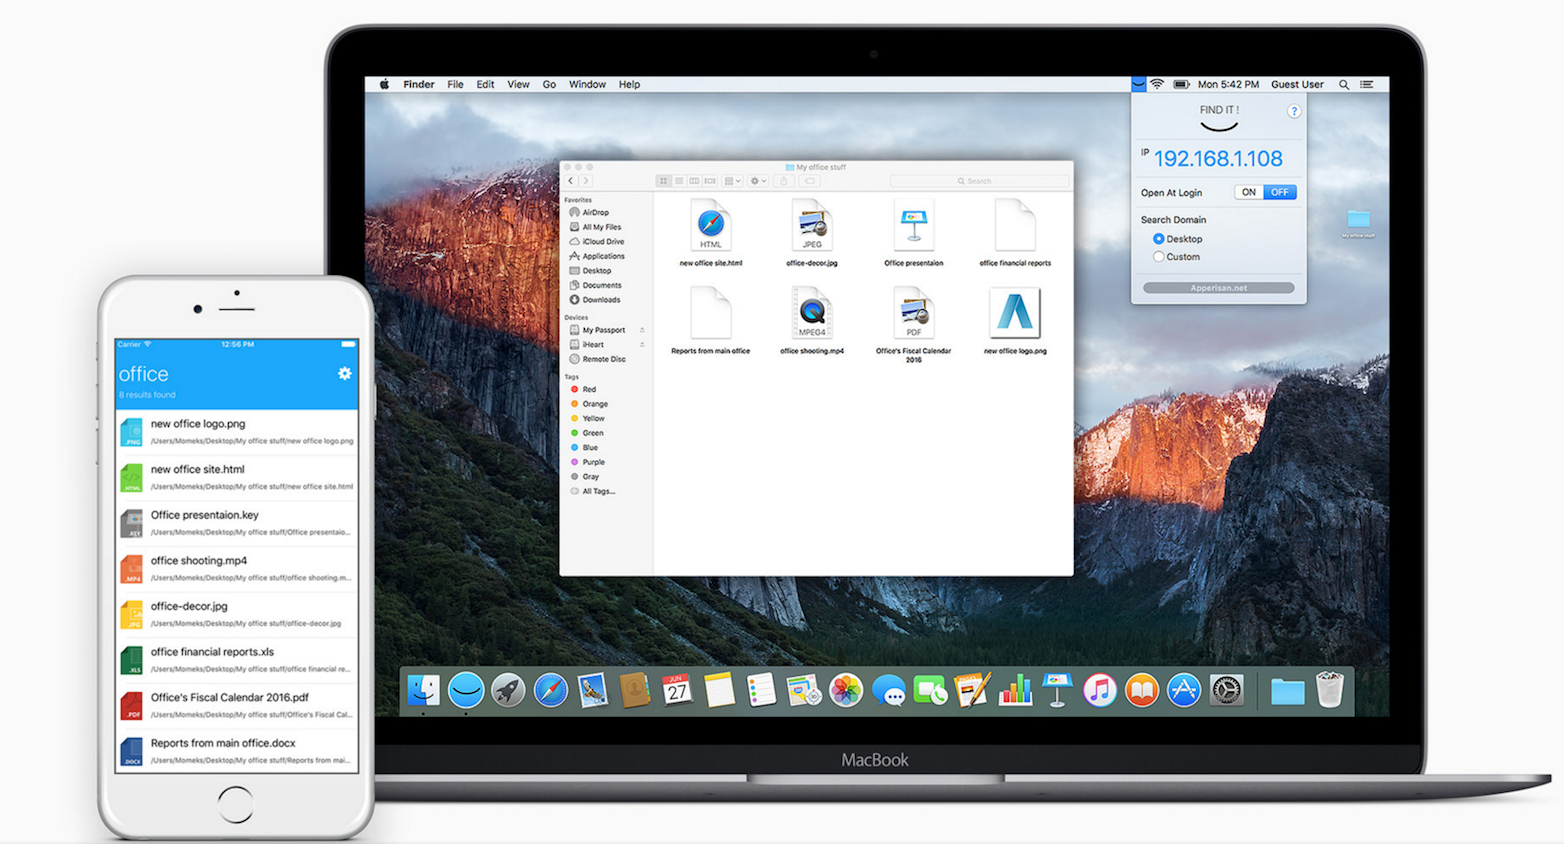Open the FaceTime app in the Dock

930,690
